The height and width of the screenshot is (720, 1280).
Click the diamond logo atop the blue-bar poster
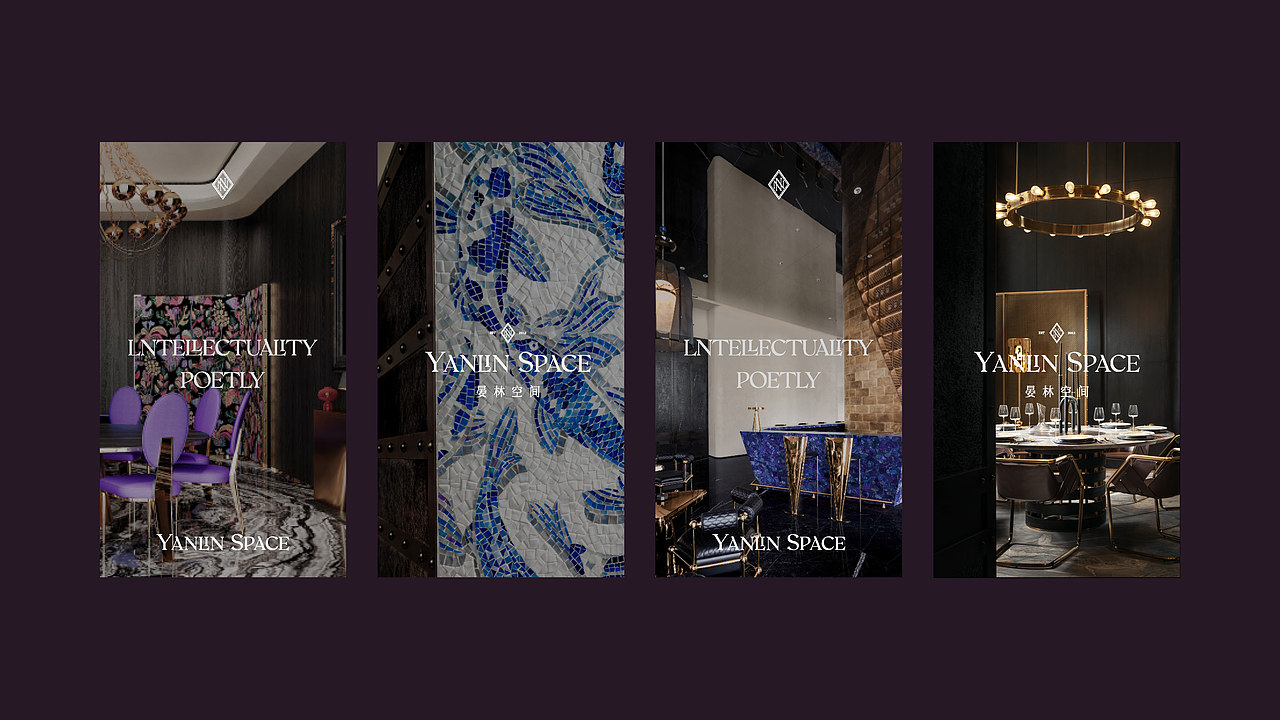point(779,185)
